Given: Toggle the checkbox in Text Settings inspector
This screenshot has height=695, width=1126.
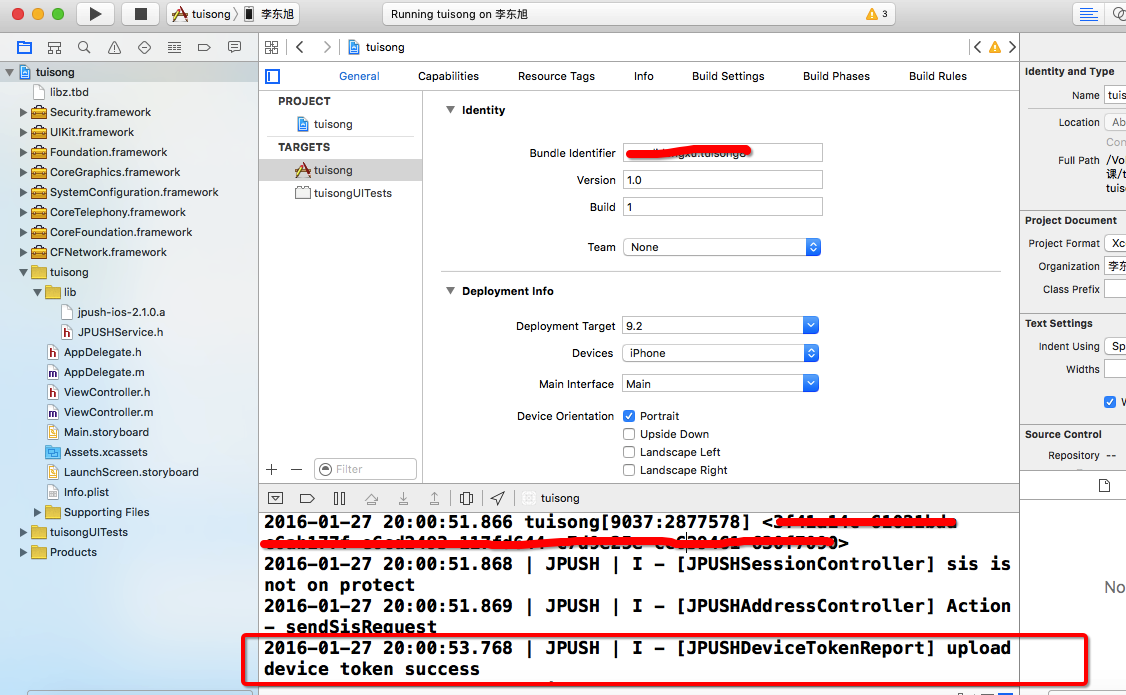Looking at the screenshot, I should 1110,402.
